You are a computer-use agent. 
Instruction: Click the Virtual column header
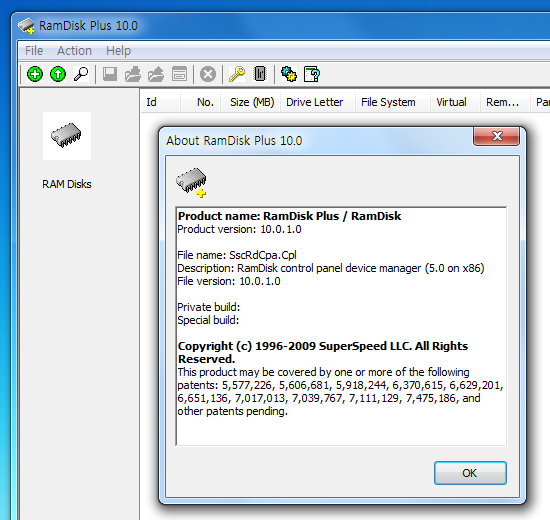455,102
